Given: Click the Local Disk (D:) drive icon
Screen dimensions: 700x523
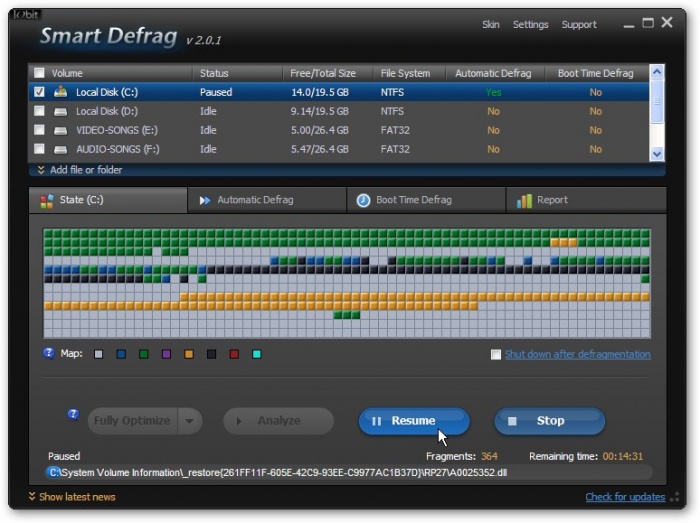Looking at the screenshot, I should click(60, 112).
